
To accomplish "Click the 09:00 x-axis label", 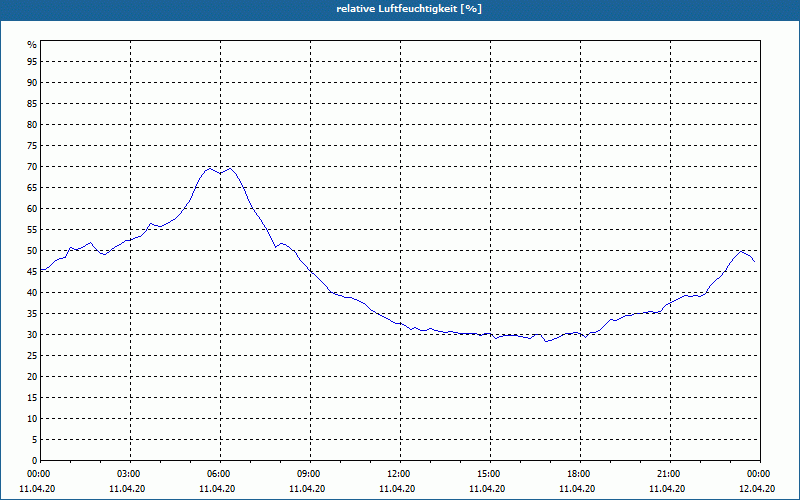I will 308,474.
